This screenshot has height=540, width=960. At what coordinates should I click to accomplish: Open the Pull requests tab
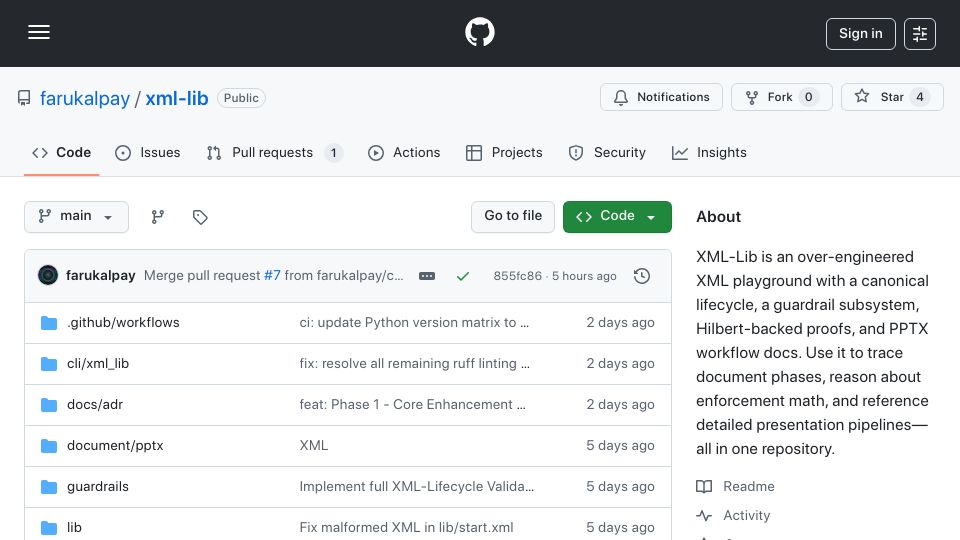[x=274, y=152]
